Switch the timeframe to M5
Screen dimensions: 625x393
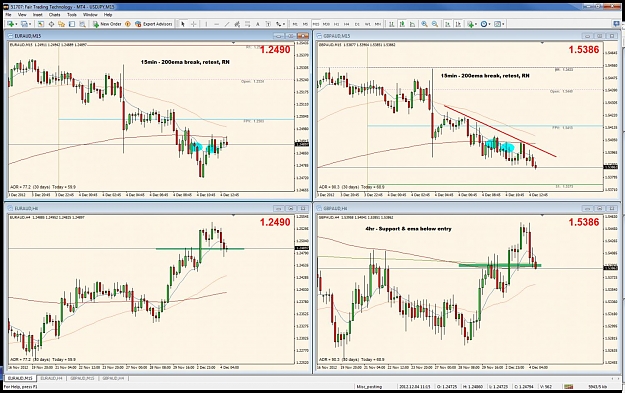pyautogui.click(x=305, y=24)
